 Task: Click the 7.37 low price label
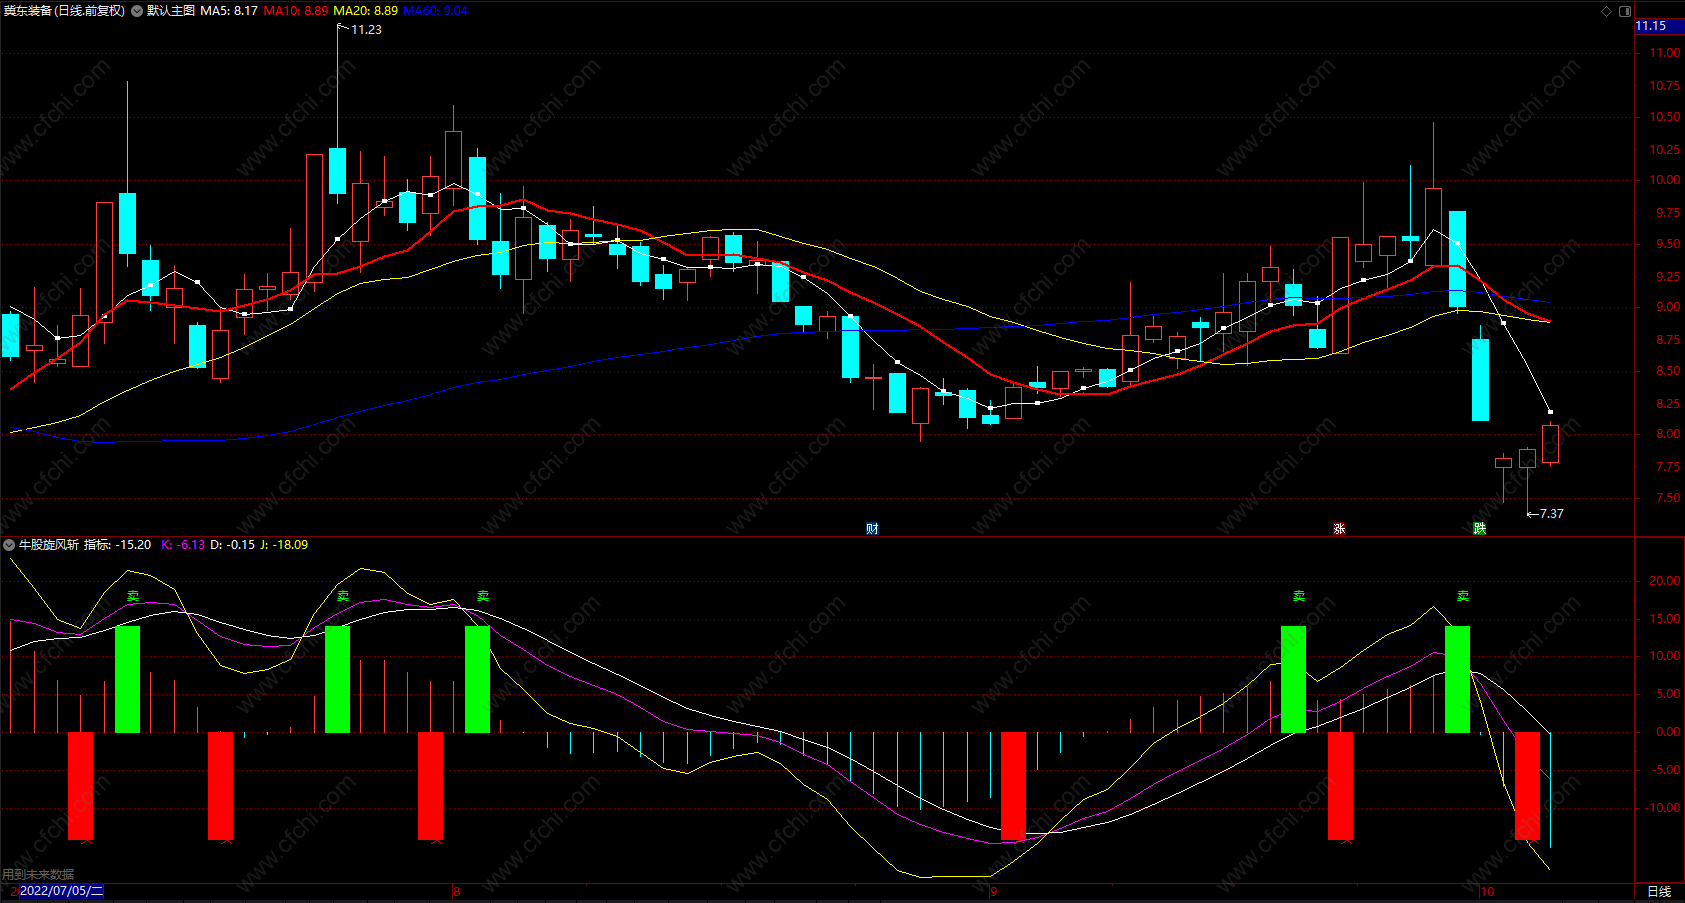(x=1551, y=514)
